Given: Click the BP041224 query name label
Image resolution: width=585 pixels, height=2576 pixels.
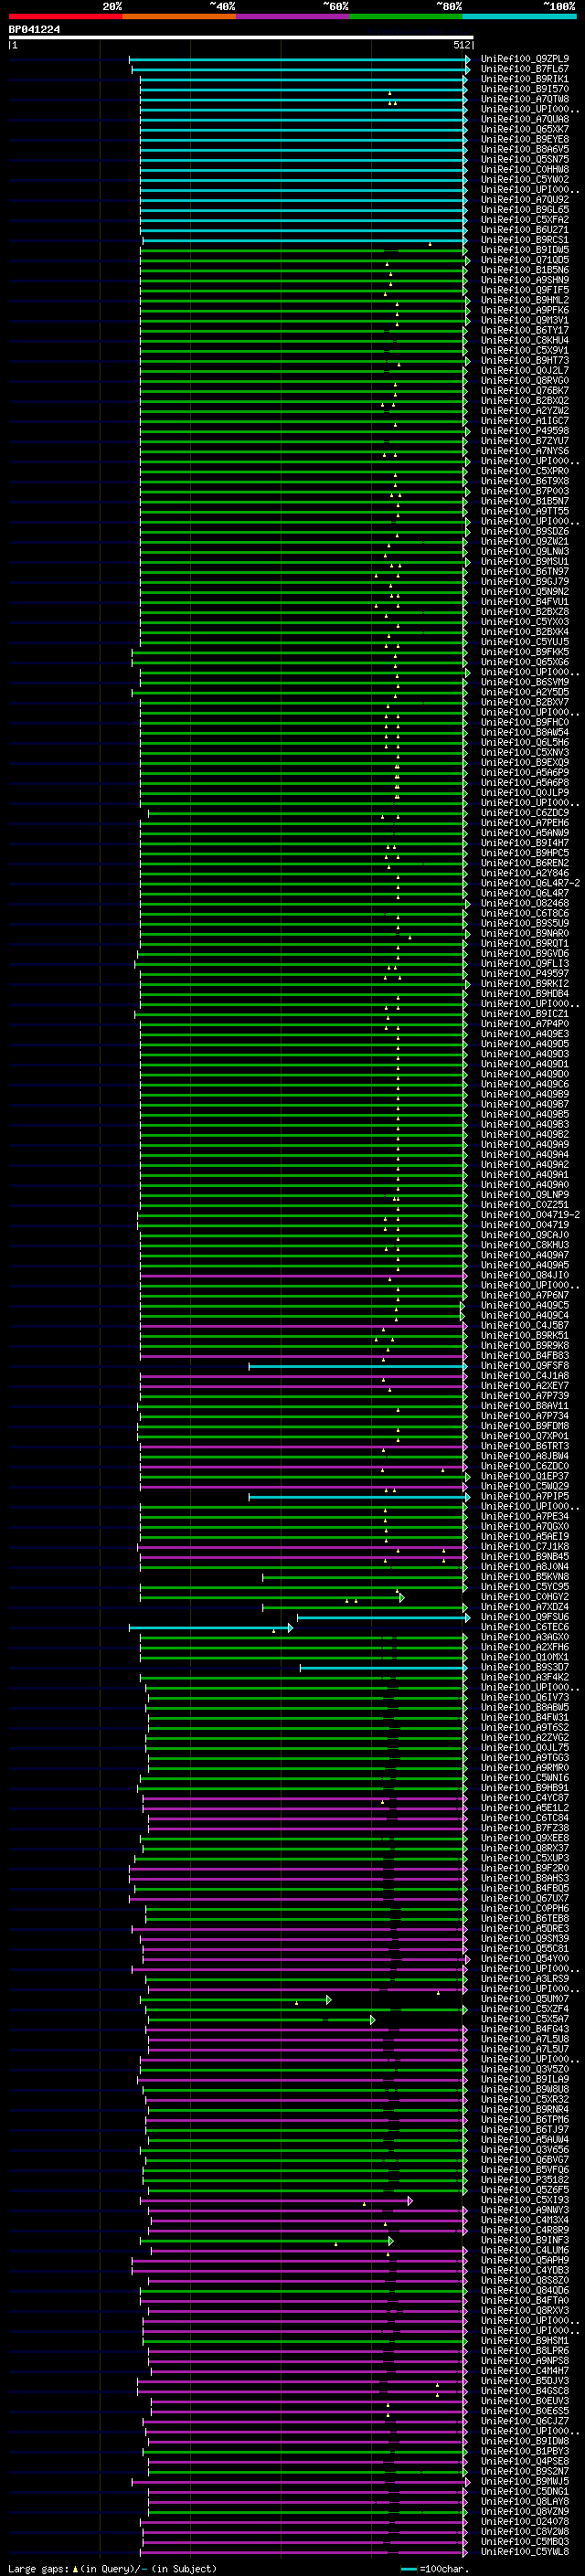Looking at the screenshot, I should [34, 30].
